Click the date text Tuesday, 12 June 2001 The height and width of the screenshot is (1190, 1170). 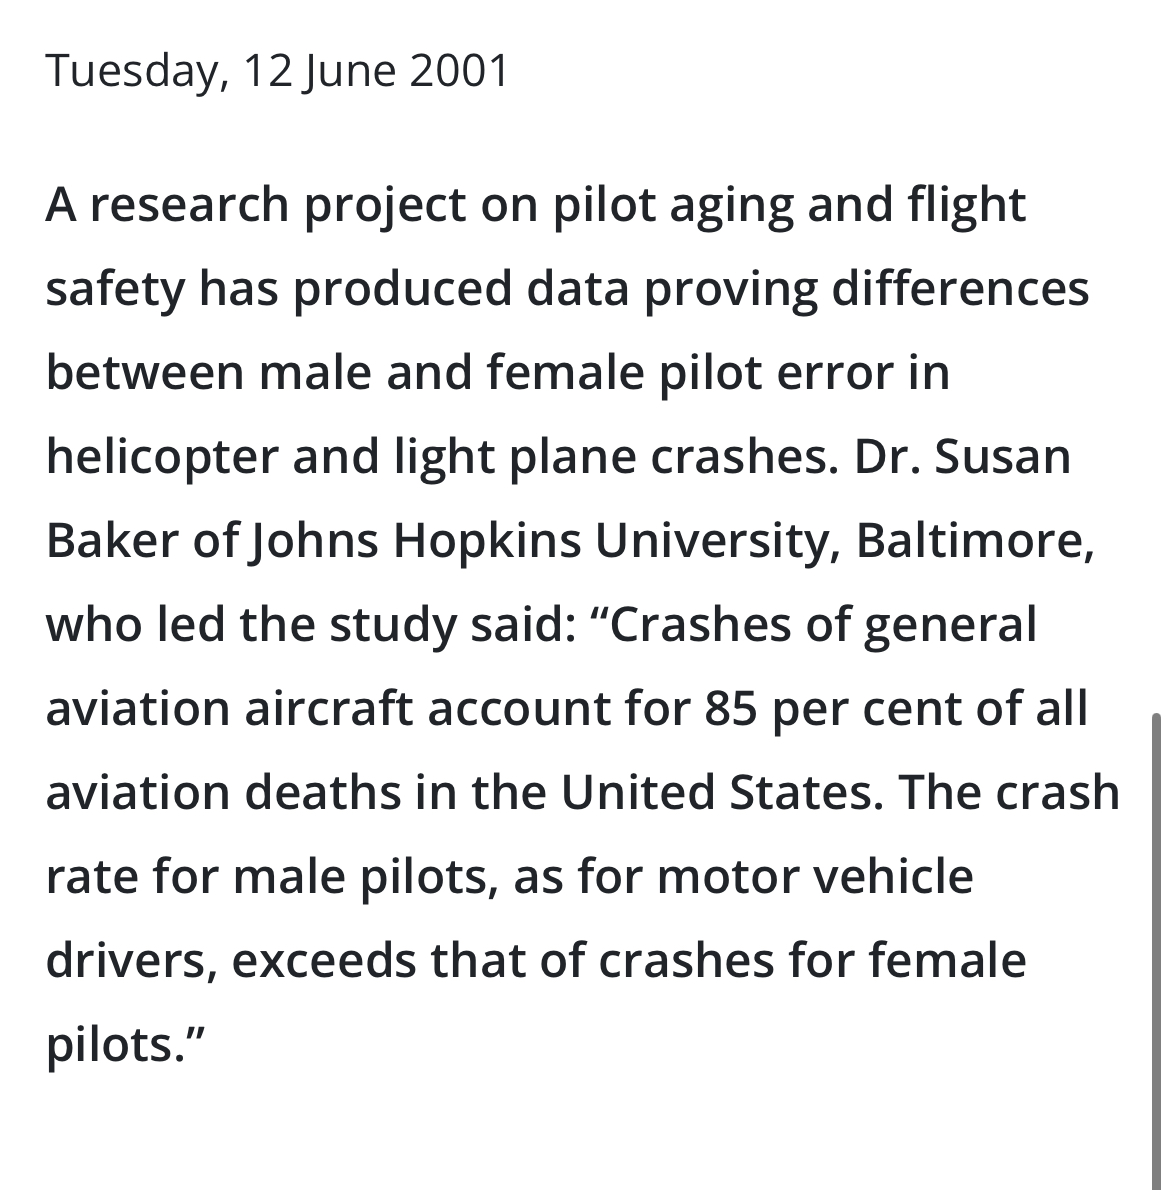tap(277, 71)
